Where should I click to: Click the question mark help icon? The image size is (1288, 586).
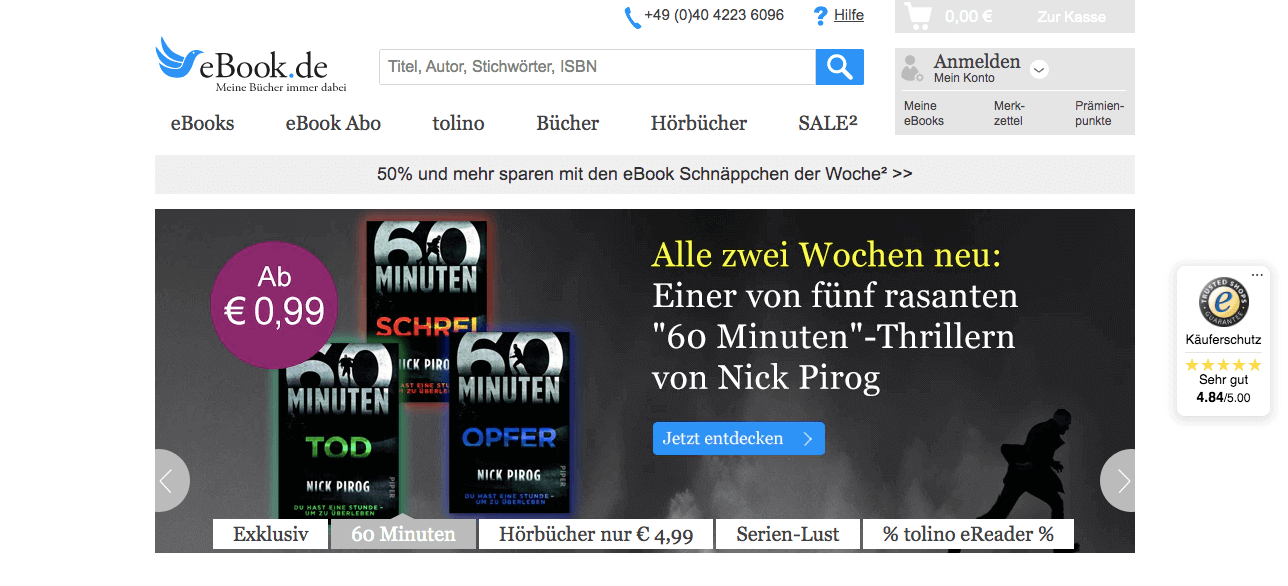pos(821,16)
